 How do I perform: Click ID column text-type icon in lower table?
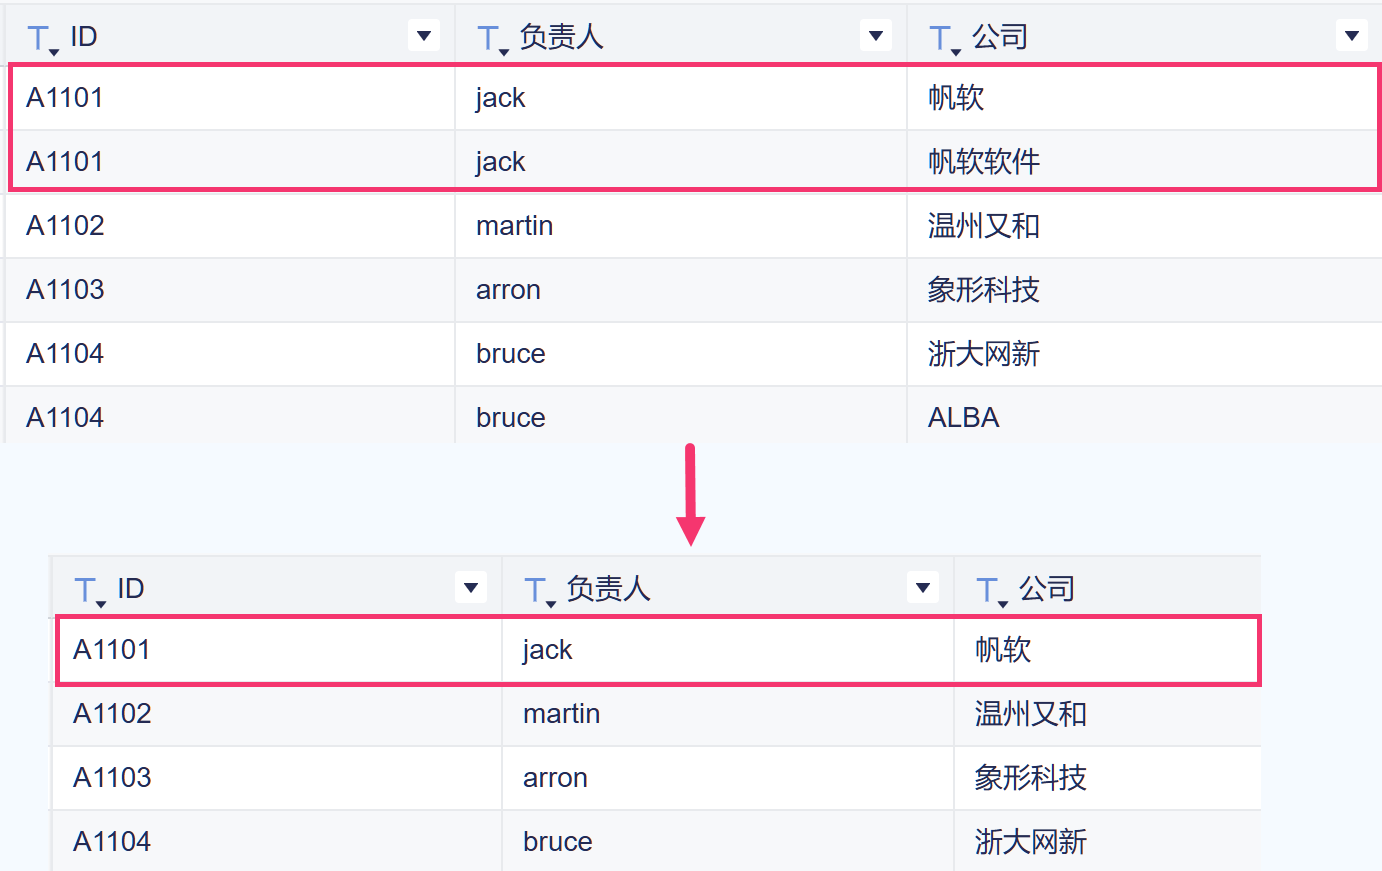(x=88, y=591)
